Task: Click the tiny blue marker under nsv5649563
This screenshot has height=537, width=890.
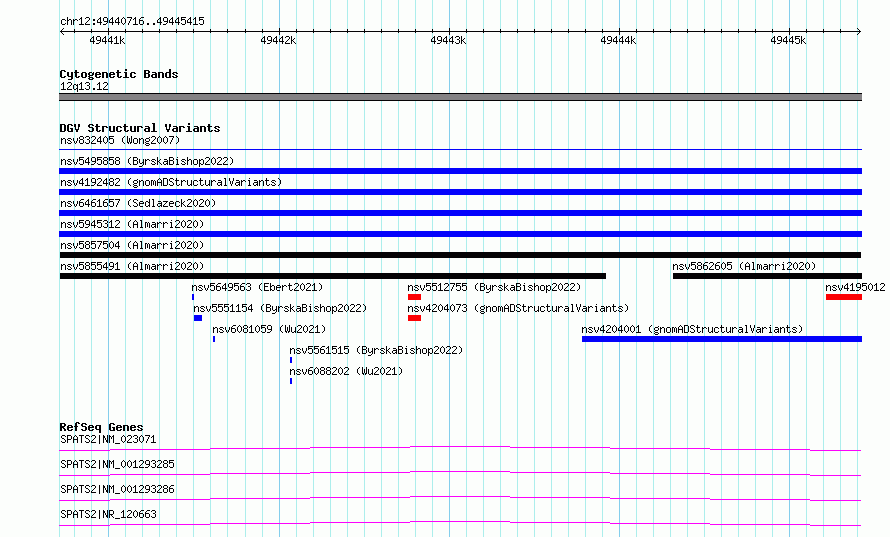Action: coord(193,297)
